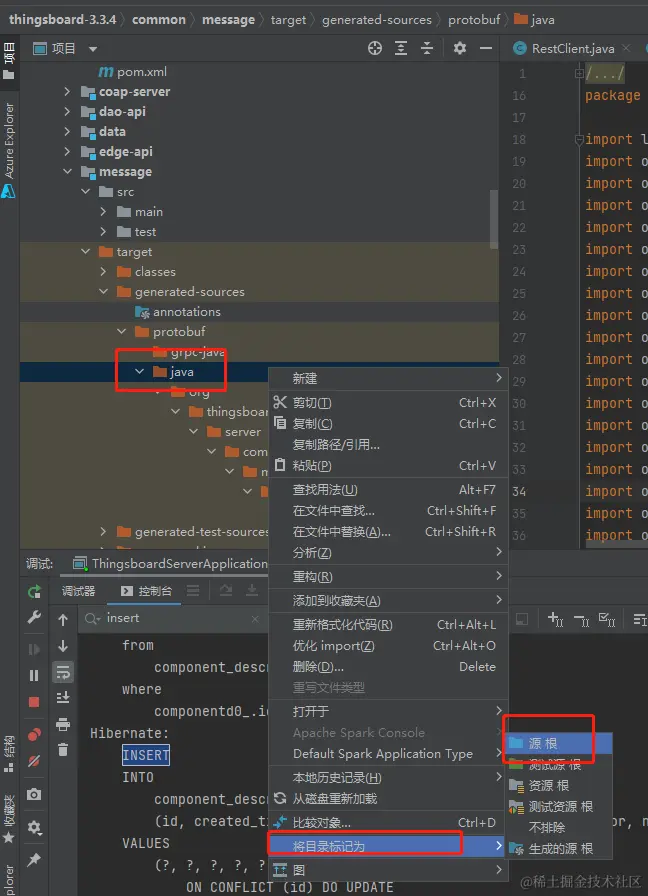Expand the dao-api module
The height and width of the screenshot is (896, 648).
tap(67, 111)
